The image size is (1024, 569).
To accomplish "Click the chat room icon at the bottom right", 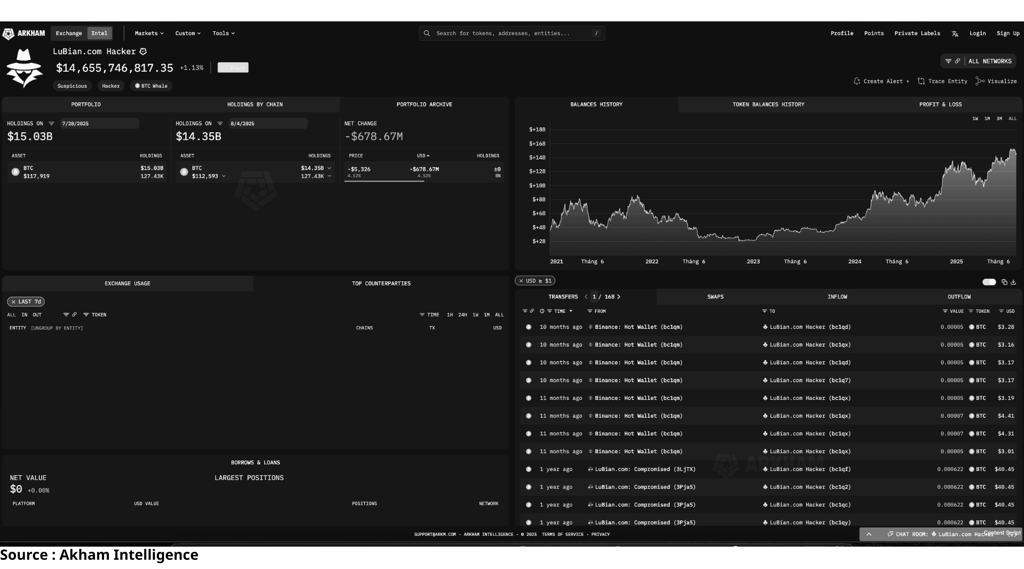I will pyautogui.click(x=890, y=534).
